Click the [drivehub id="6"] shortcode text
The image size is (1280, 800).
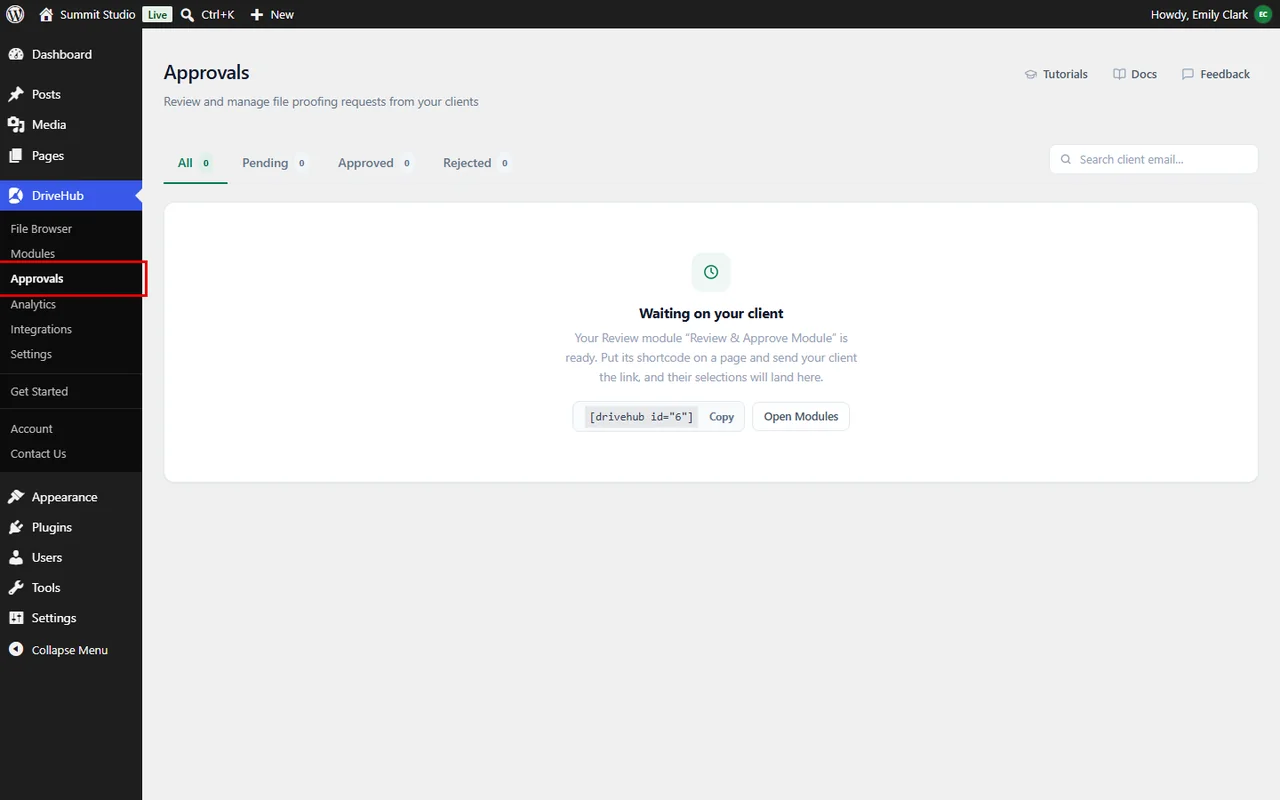point(641,417)
